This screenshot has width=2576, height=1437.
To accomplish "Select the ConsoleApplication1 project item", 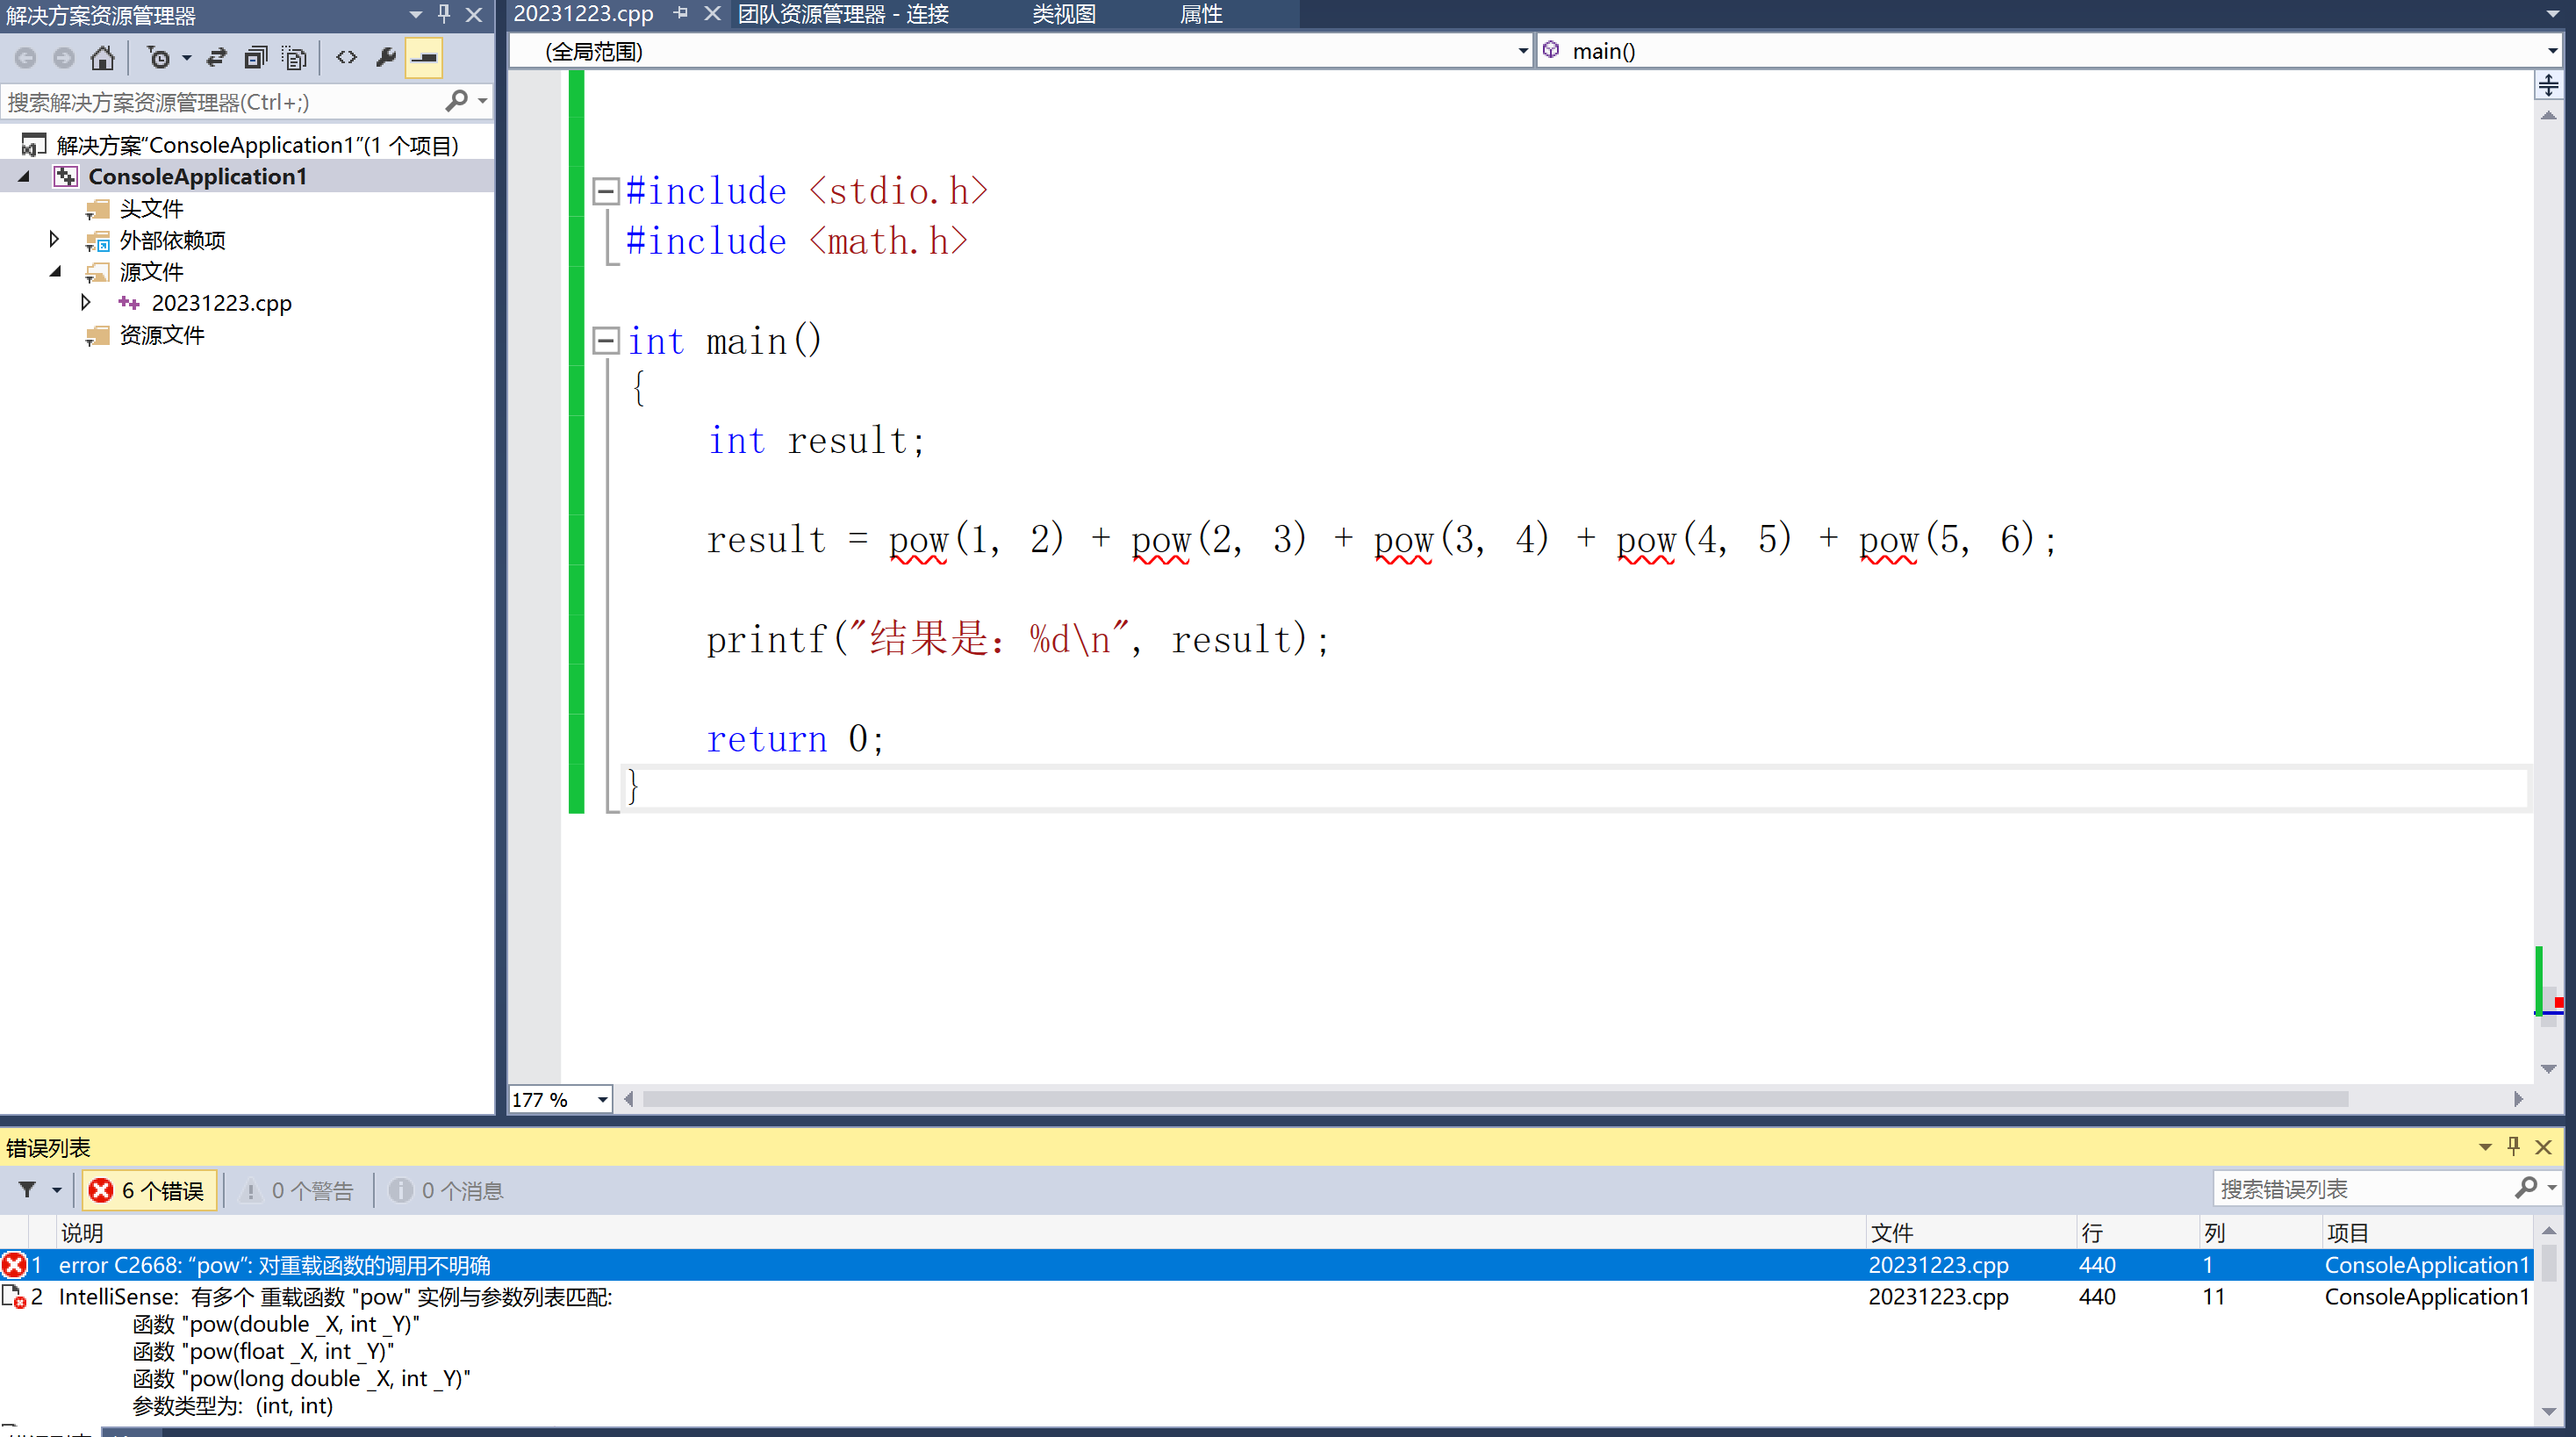I will pos(197,177).
